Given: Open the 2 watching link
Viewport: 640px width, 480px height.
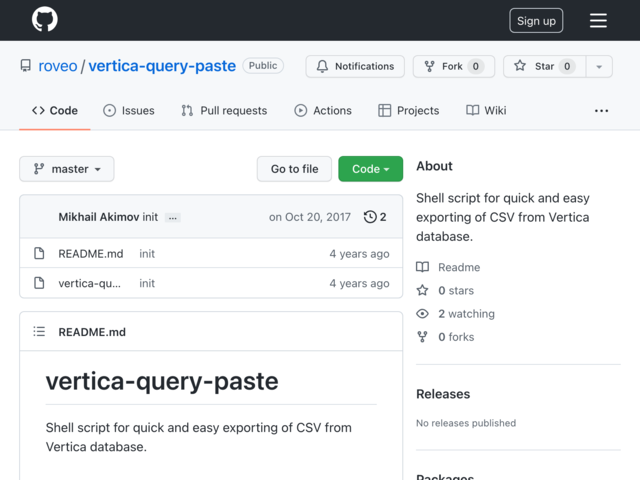Looking at the screenshot, I should point(466,313).
